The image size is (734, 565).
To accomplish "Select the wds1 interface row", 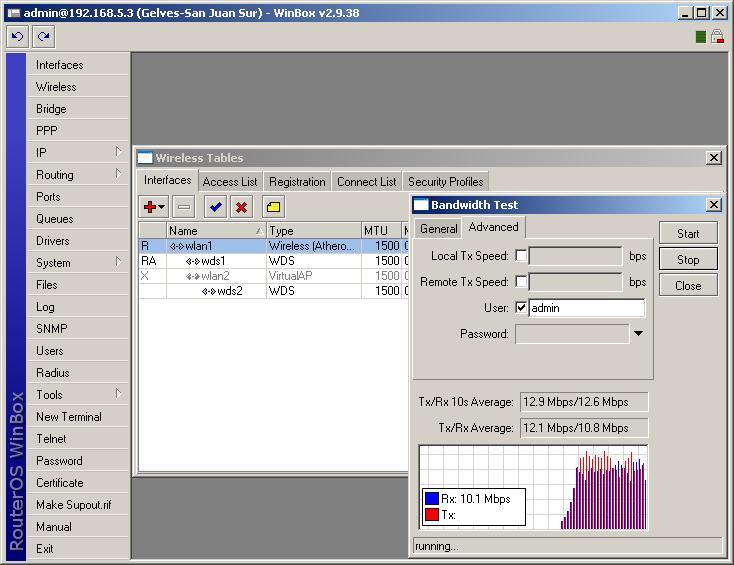I will pos(273,261).
